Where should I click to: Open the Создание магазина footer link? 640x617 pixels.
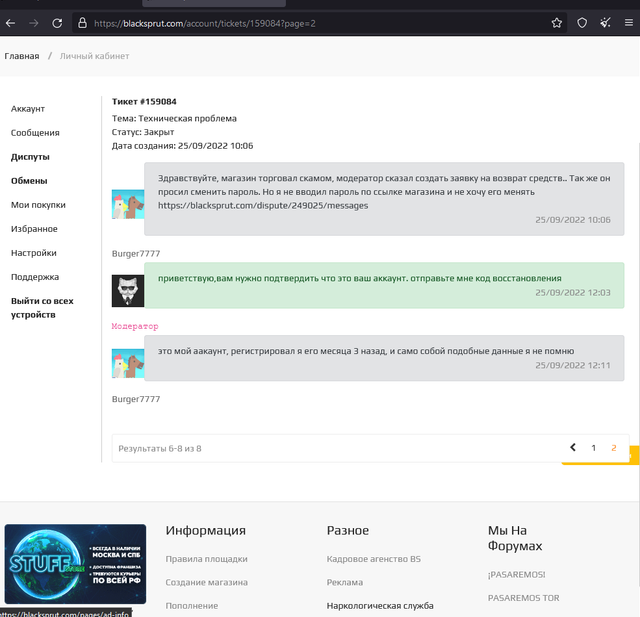[x=207, y=582]
